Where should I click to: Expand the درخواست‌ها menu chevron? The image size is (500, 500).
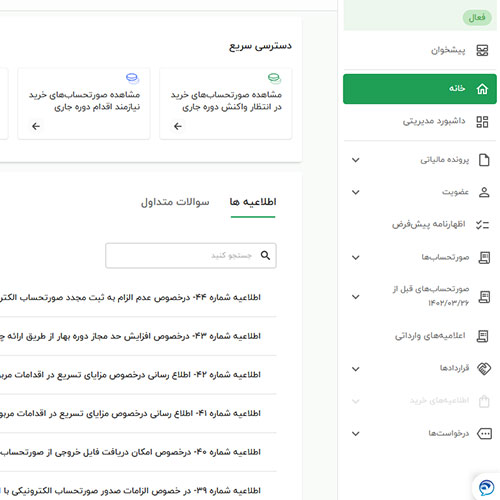coord(356,434)
